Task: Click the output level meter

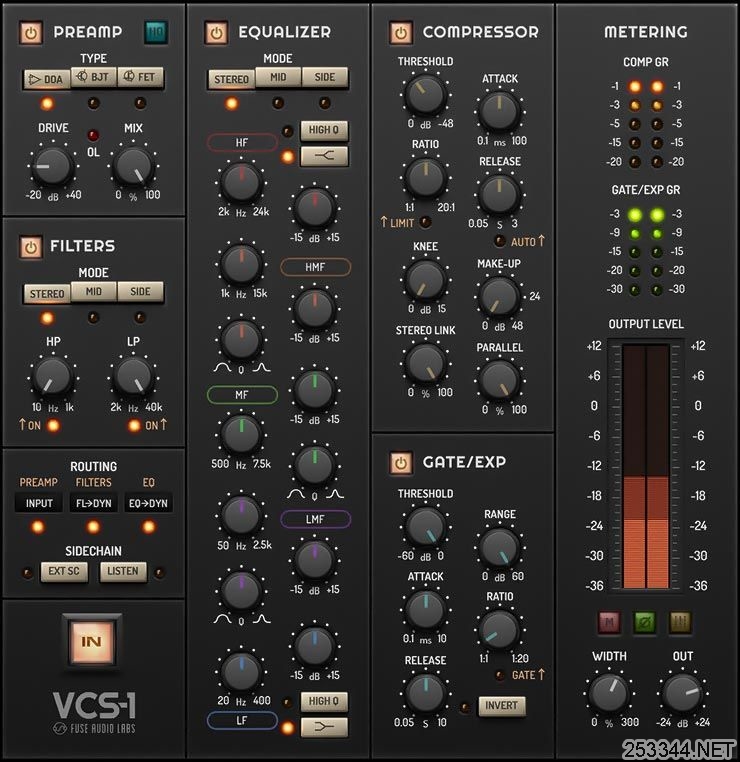Action: pyautogui.click(x=646, y=467)
